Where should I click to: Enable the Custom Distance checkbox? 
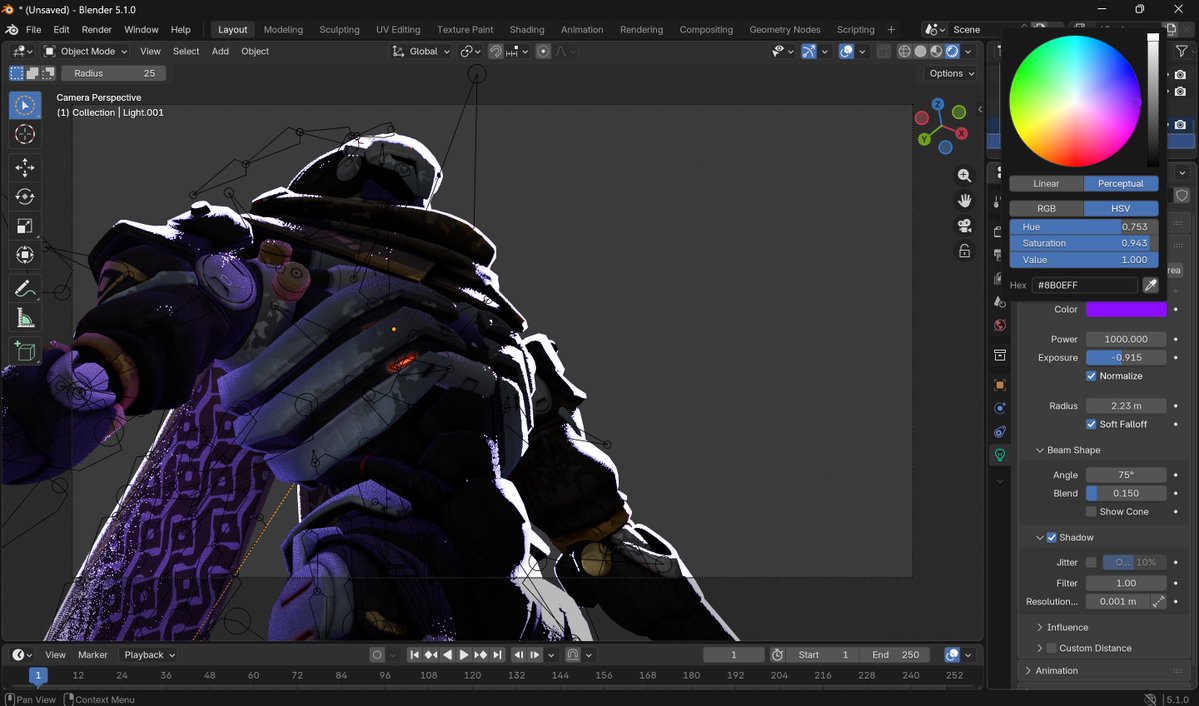click(x=1051, y=648)
